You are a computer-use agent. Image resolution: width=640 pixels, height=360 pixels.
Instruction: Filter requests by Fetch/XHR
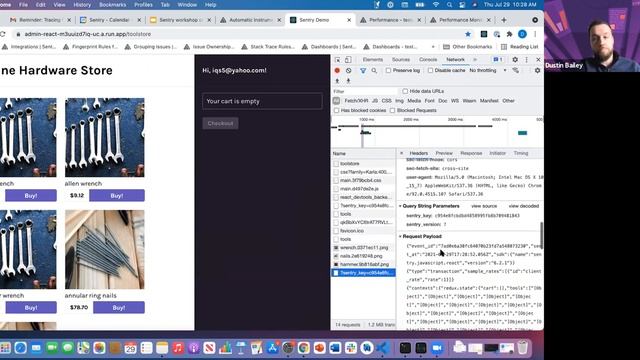click(x=356, y=101)
